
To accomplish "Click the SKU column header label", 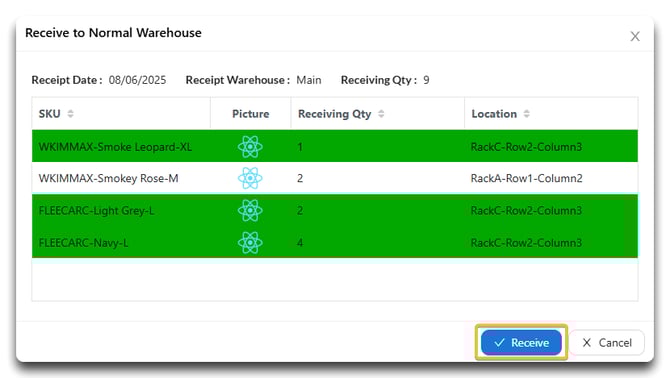I will [x=50, y=114].
